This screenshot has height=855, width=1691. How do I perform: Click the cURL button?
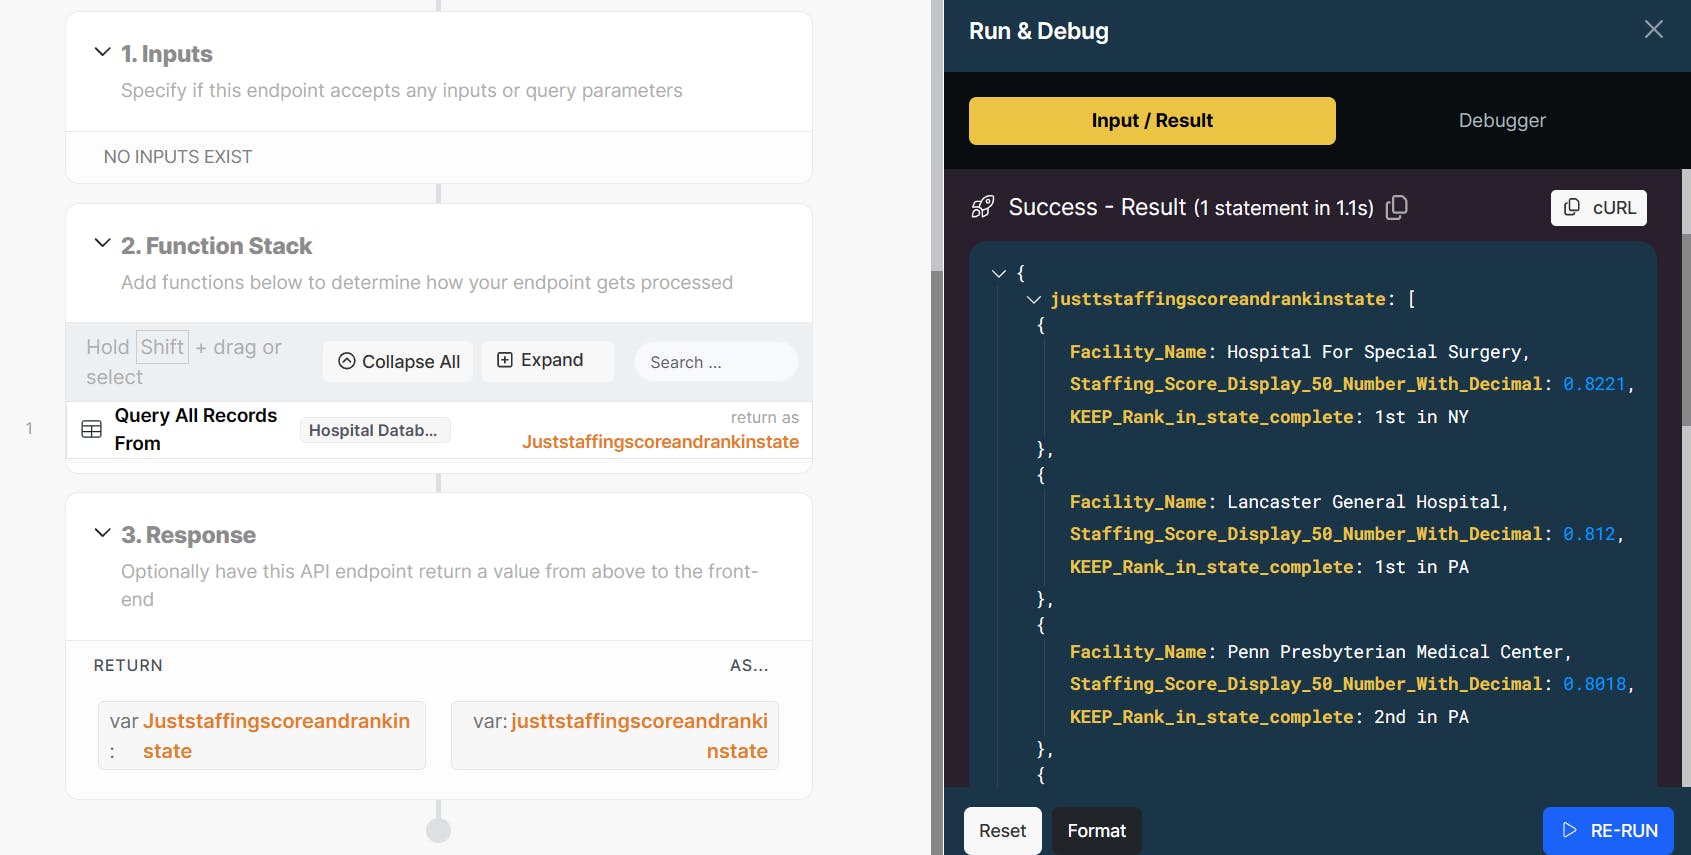[x=1598, y=208]
